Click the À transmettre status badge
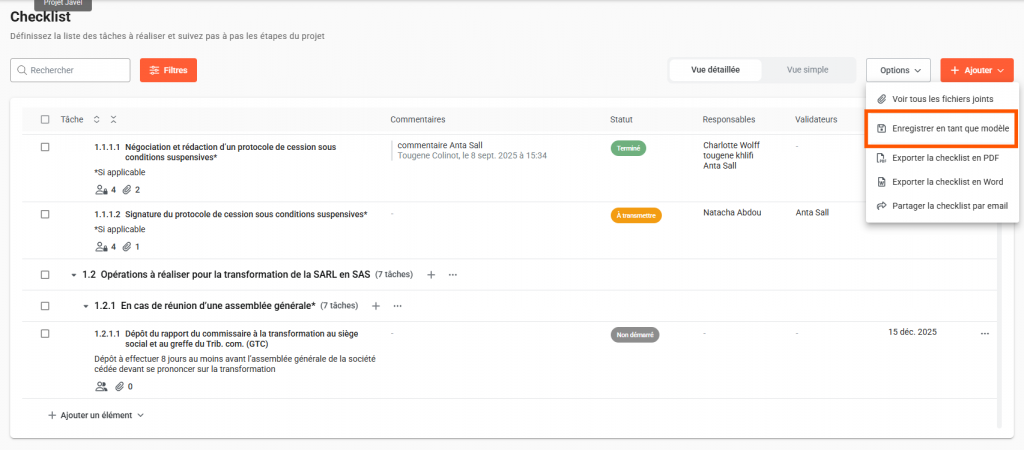Screen dimensions: 1024x450 pos(636,215)
